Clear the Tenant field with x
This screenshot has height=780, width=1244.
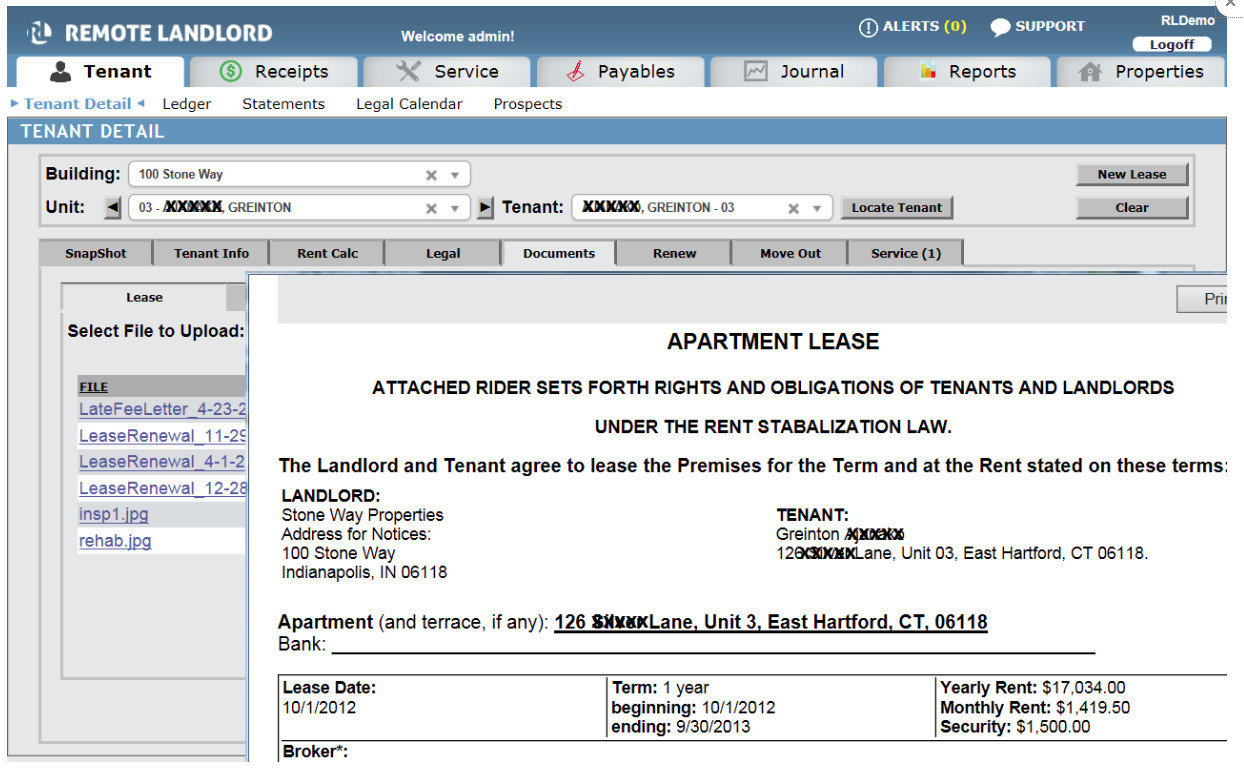click(793, 208)
